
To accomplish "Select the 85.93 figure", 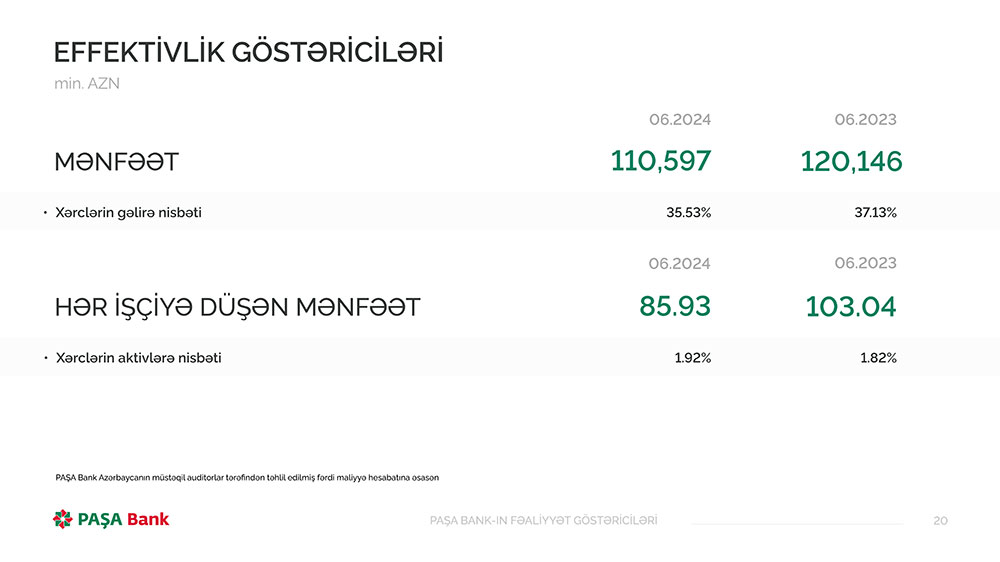I will click(x=675, y=306).
